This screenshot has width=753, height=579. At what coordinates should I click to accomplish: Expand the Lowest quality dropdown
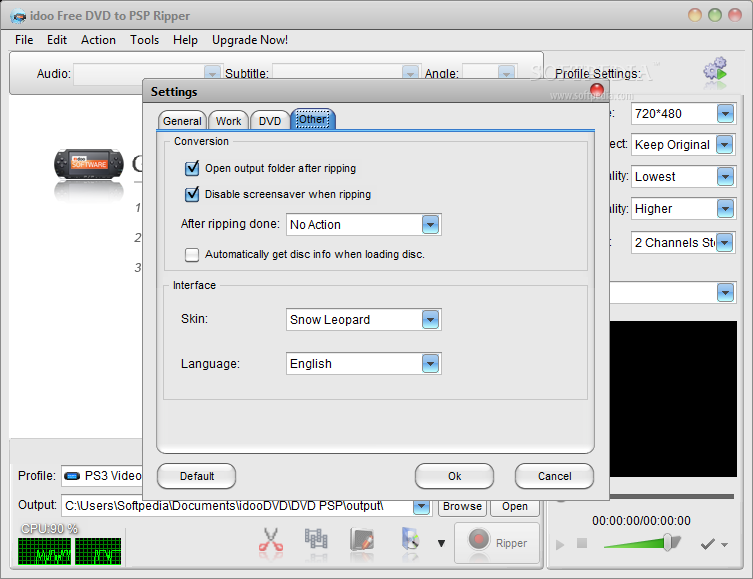coord(725,177)
